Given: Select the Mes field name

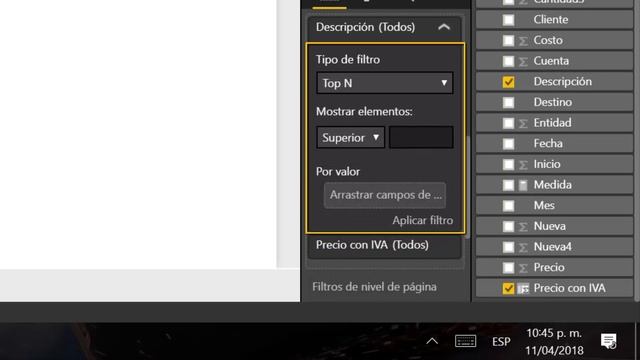Looking at the screenshot, I should click(544, 205).
